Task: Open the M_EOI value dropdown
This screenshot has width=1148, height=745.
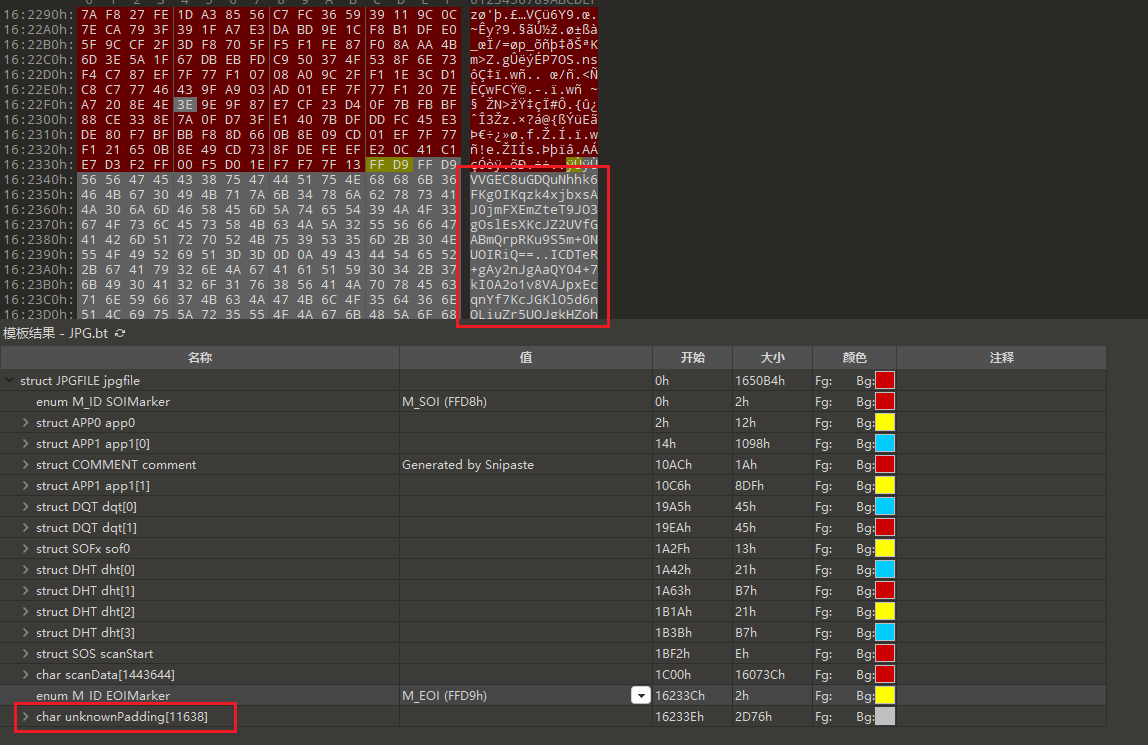Action: (641, 696)
